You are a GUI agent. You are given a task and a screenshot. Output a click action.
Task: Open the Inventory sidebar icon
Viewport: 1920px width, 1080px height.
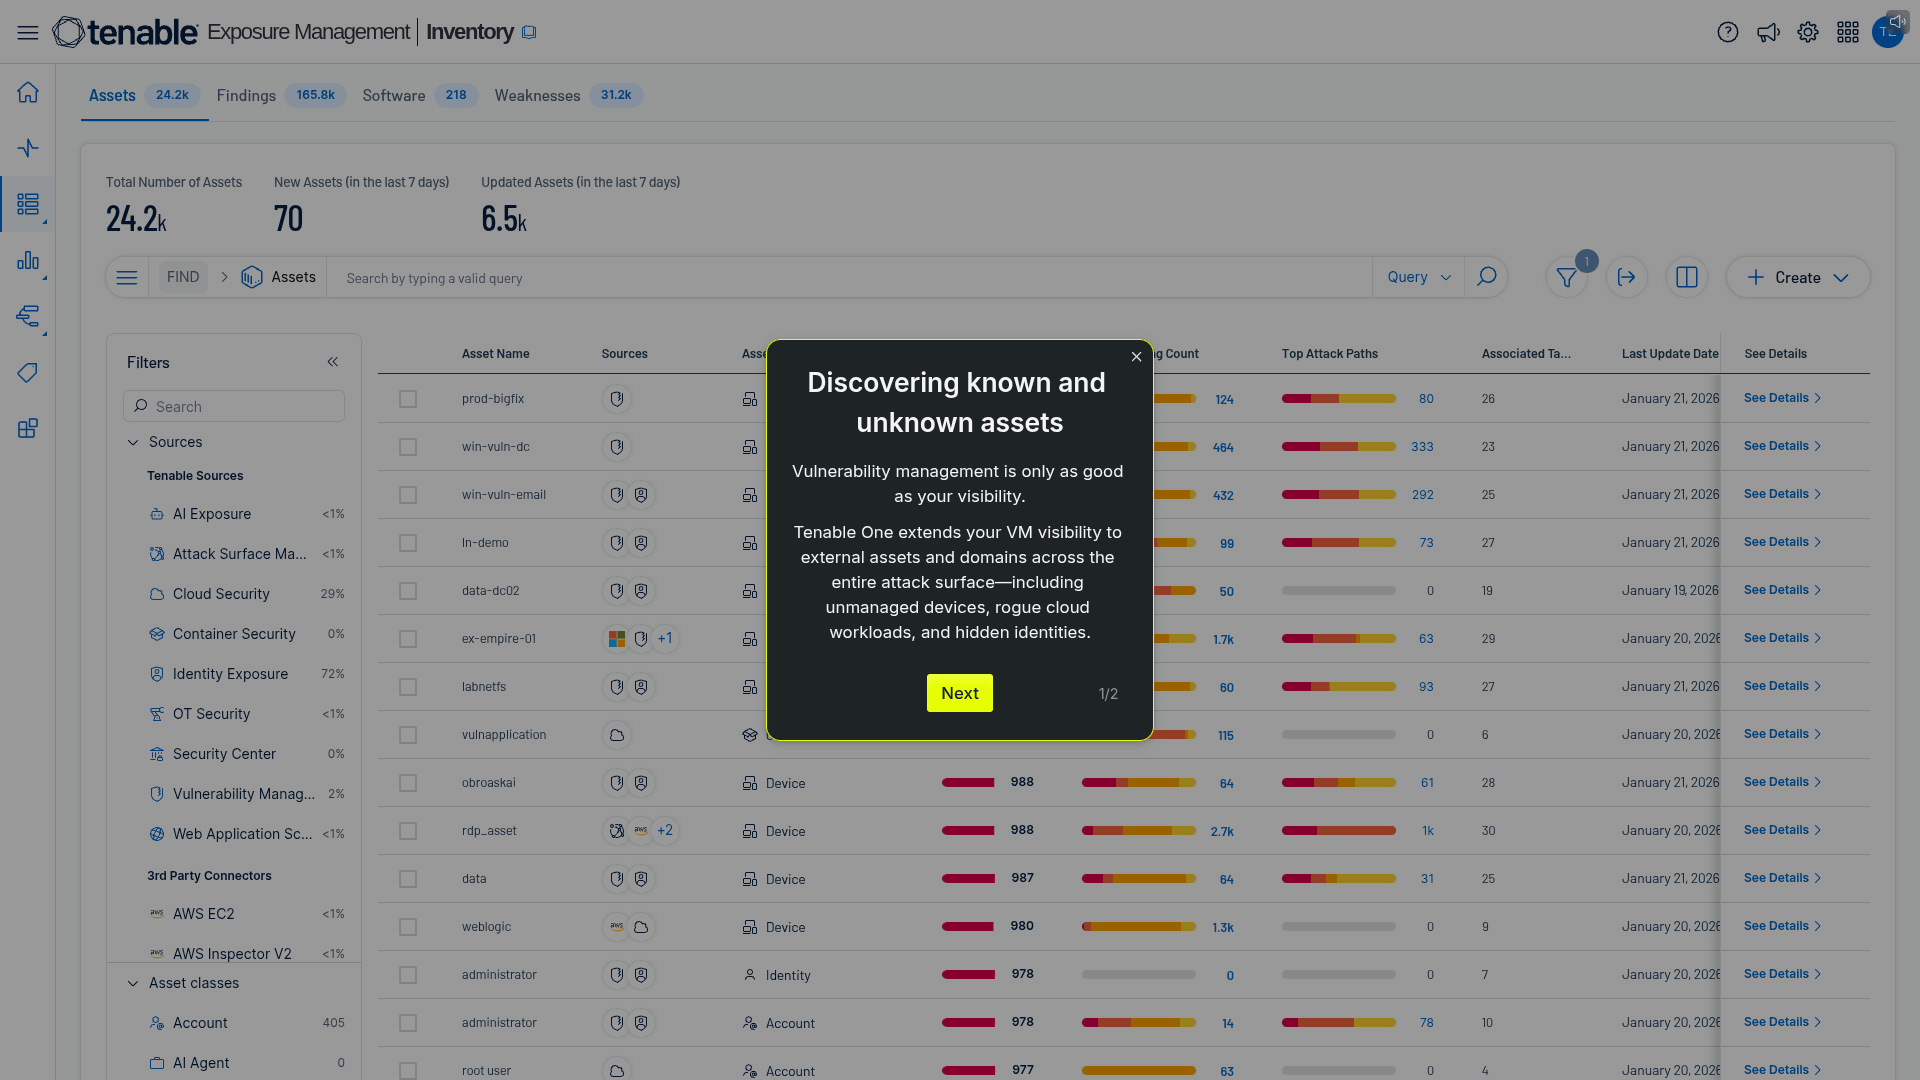(x=28, y=205)
